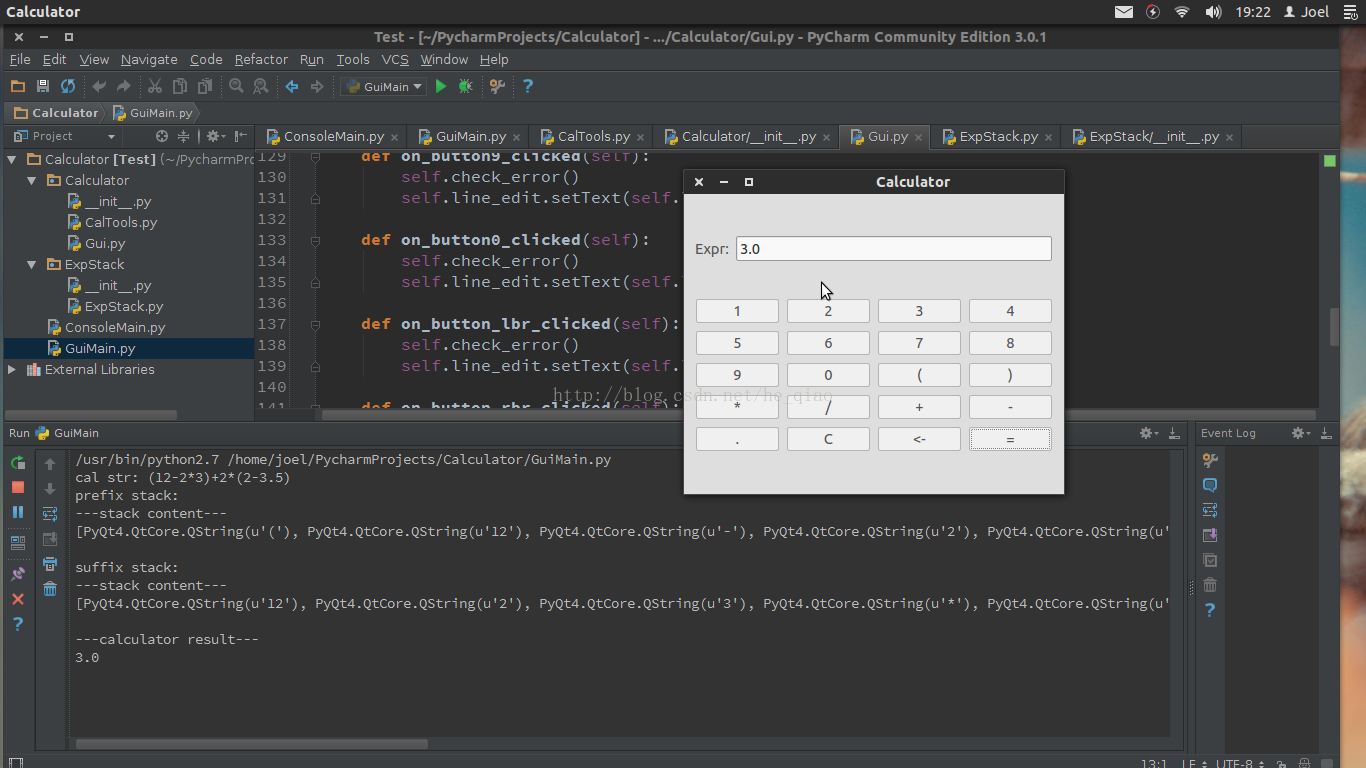
Task: Click the Help question mark in main toolbar
Action: pyautogui.click(x=528, y=87)
